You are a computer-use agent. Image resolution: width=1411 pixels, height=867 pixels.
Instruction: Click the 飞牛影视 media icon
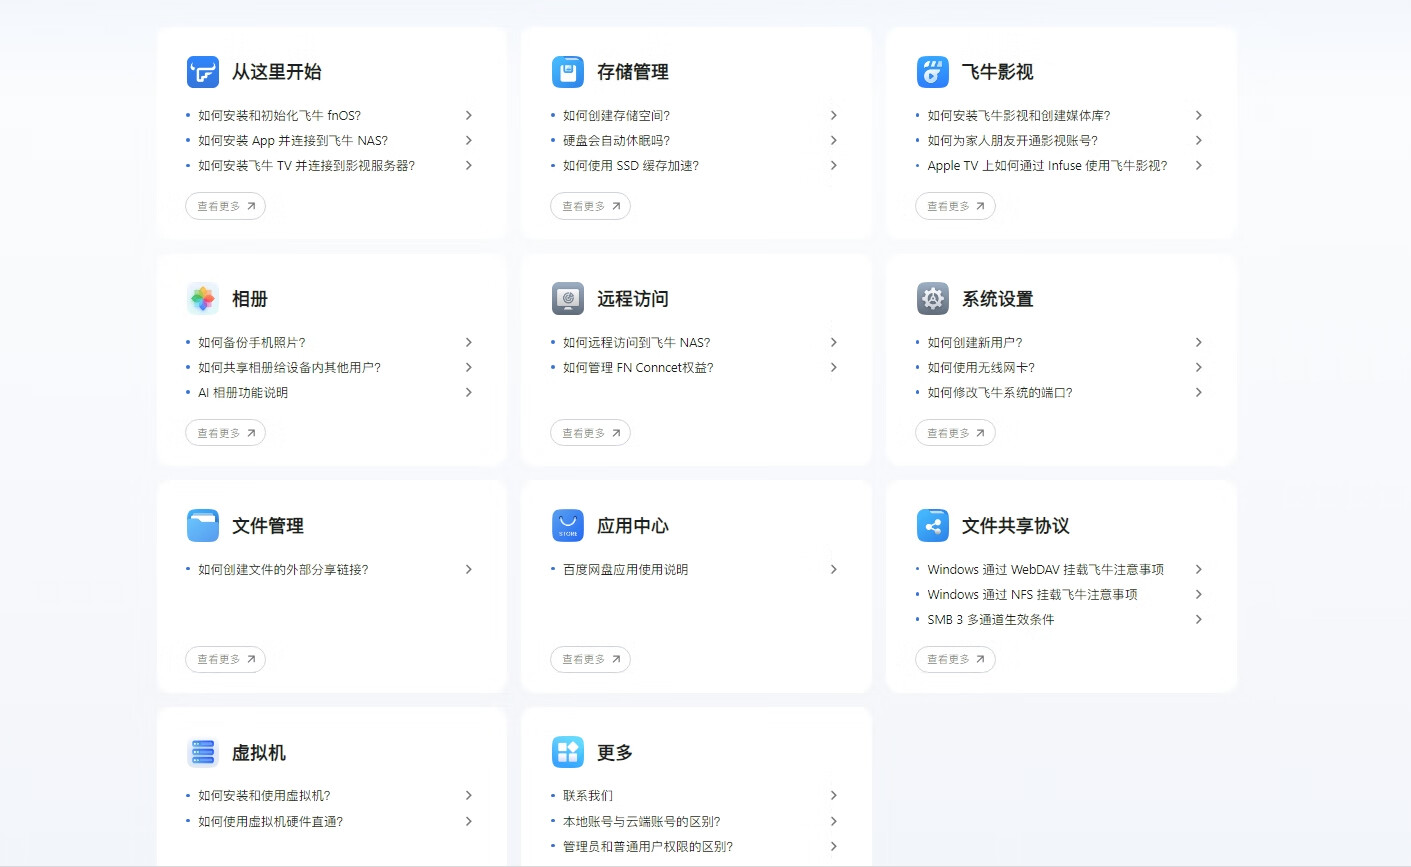coord(933,72)
